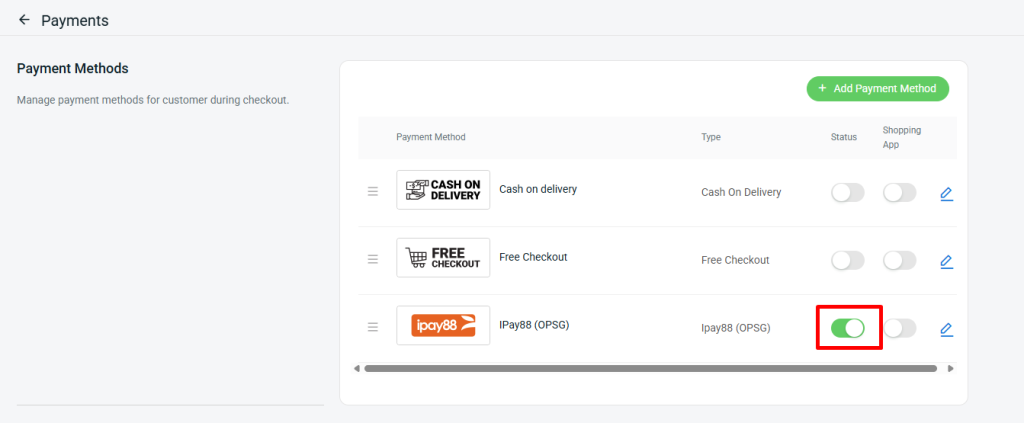Screen dimensions: 1024x423
Task: Turn on Shopping App for Cash on delivery
Action: (x=900, y=193)
